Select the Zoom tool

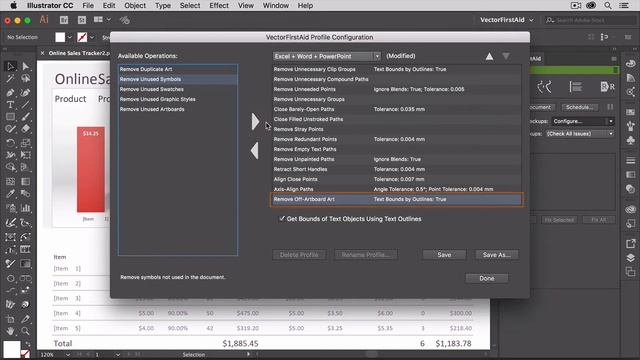(x=26, y=331)
